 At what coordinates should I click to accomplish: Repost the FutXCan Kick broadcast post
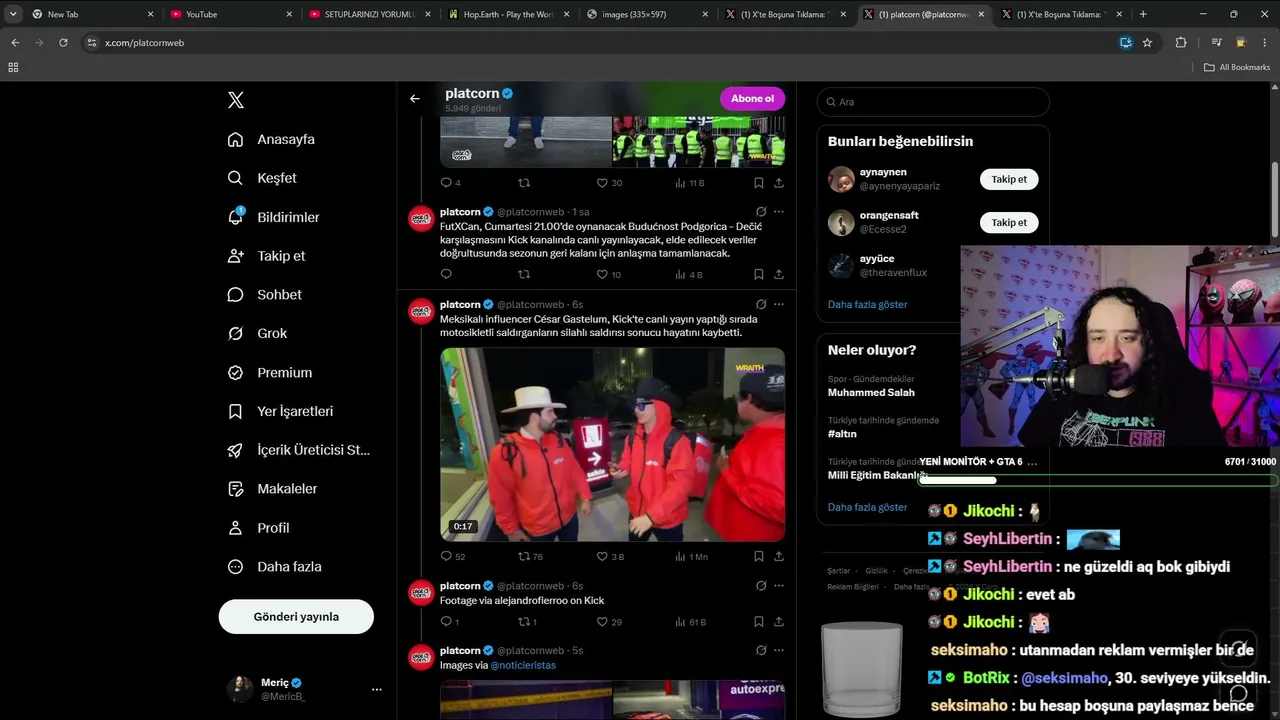524,274
